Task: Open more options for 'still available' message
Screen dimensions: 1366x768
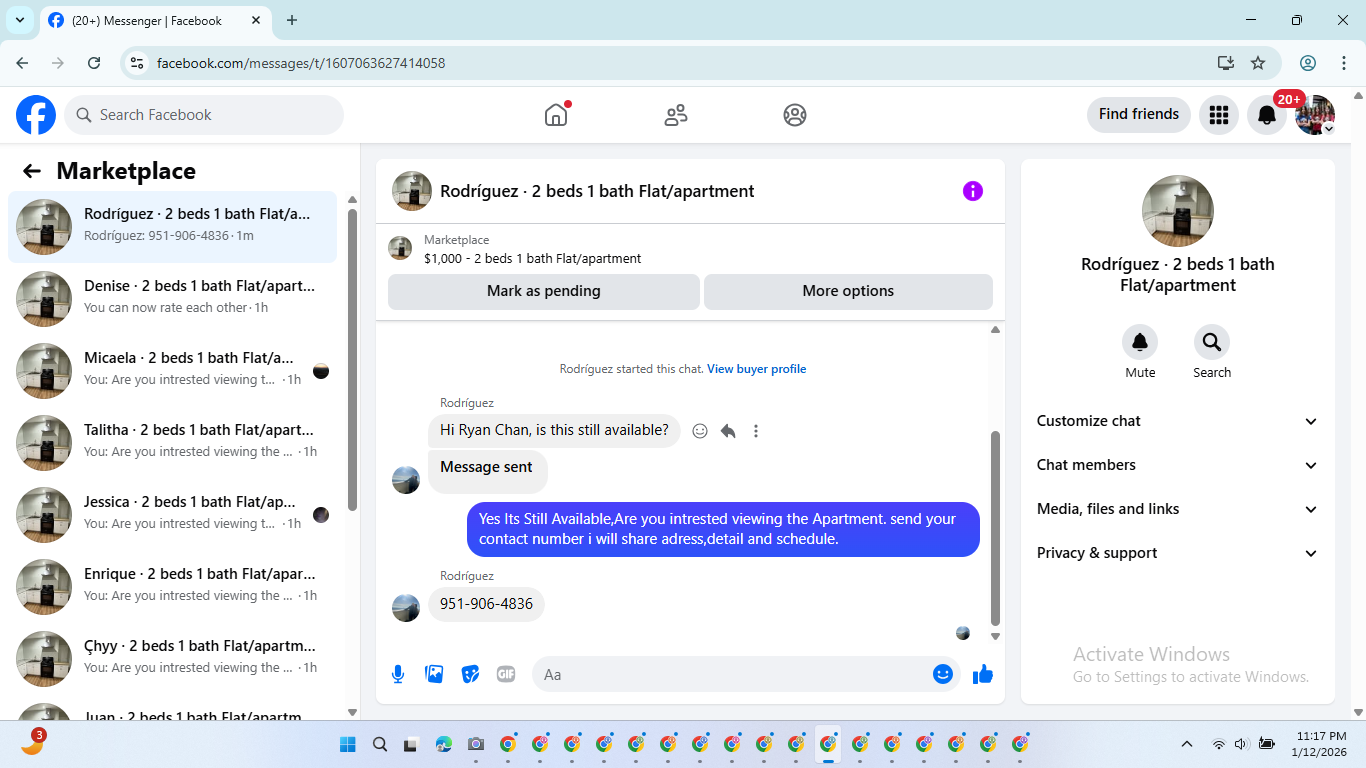Action: tap(756, 431)
